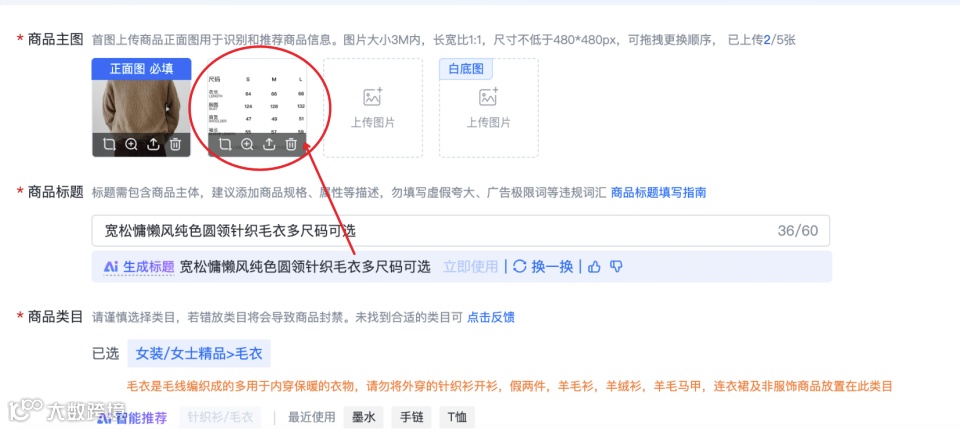
Task: Delete the size chart image
Action: [291, 145]
